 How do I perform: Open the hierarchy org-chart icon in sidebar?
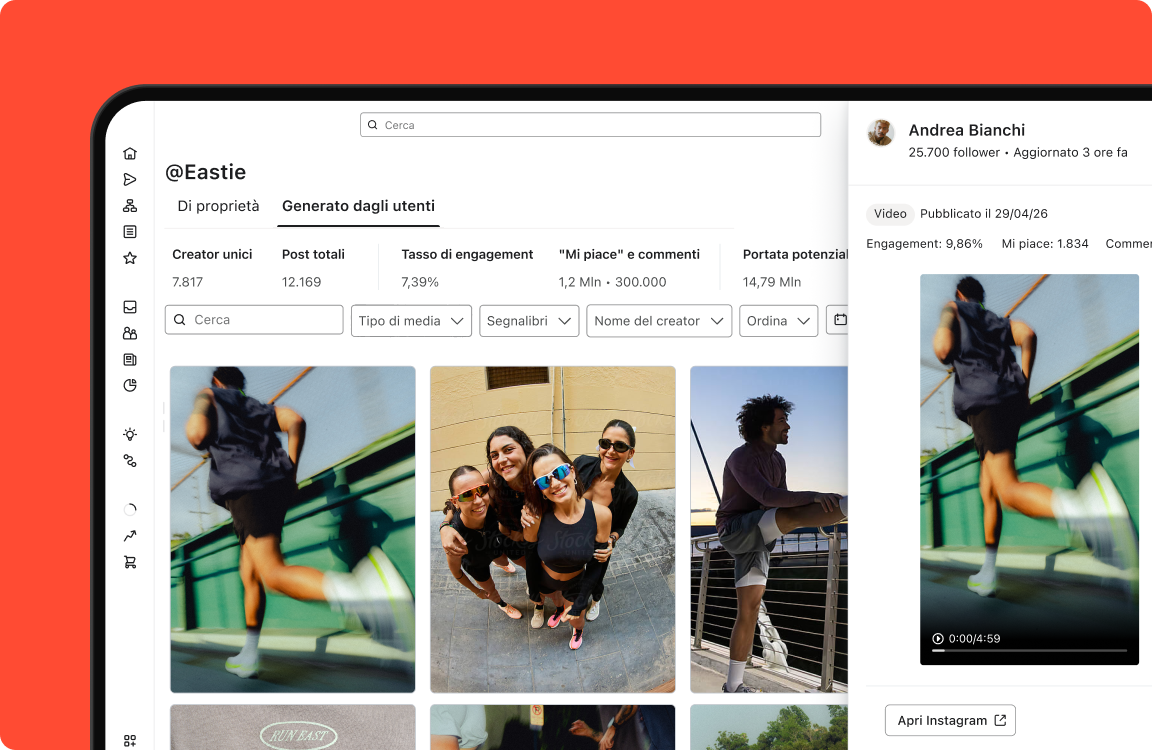pos(130,206)
